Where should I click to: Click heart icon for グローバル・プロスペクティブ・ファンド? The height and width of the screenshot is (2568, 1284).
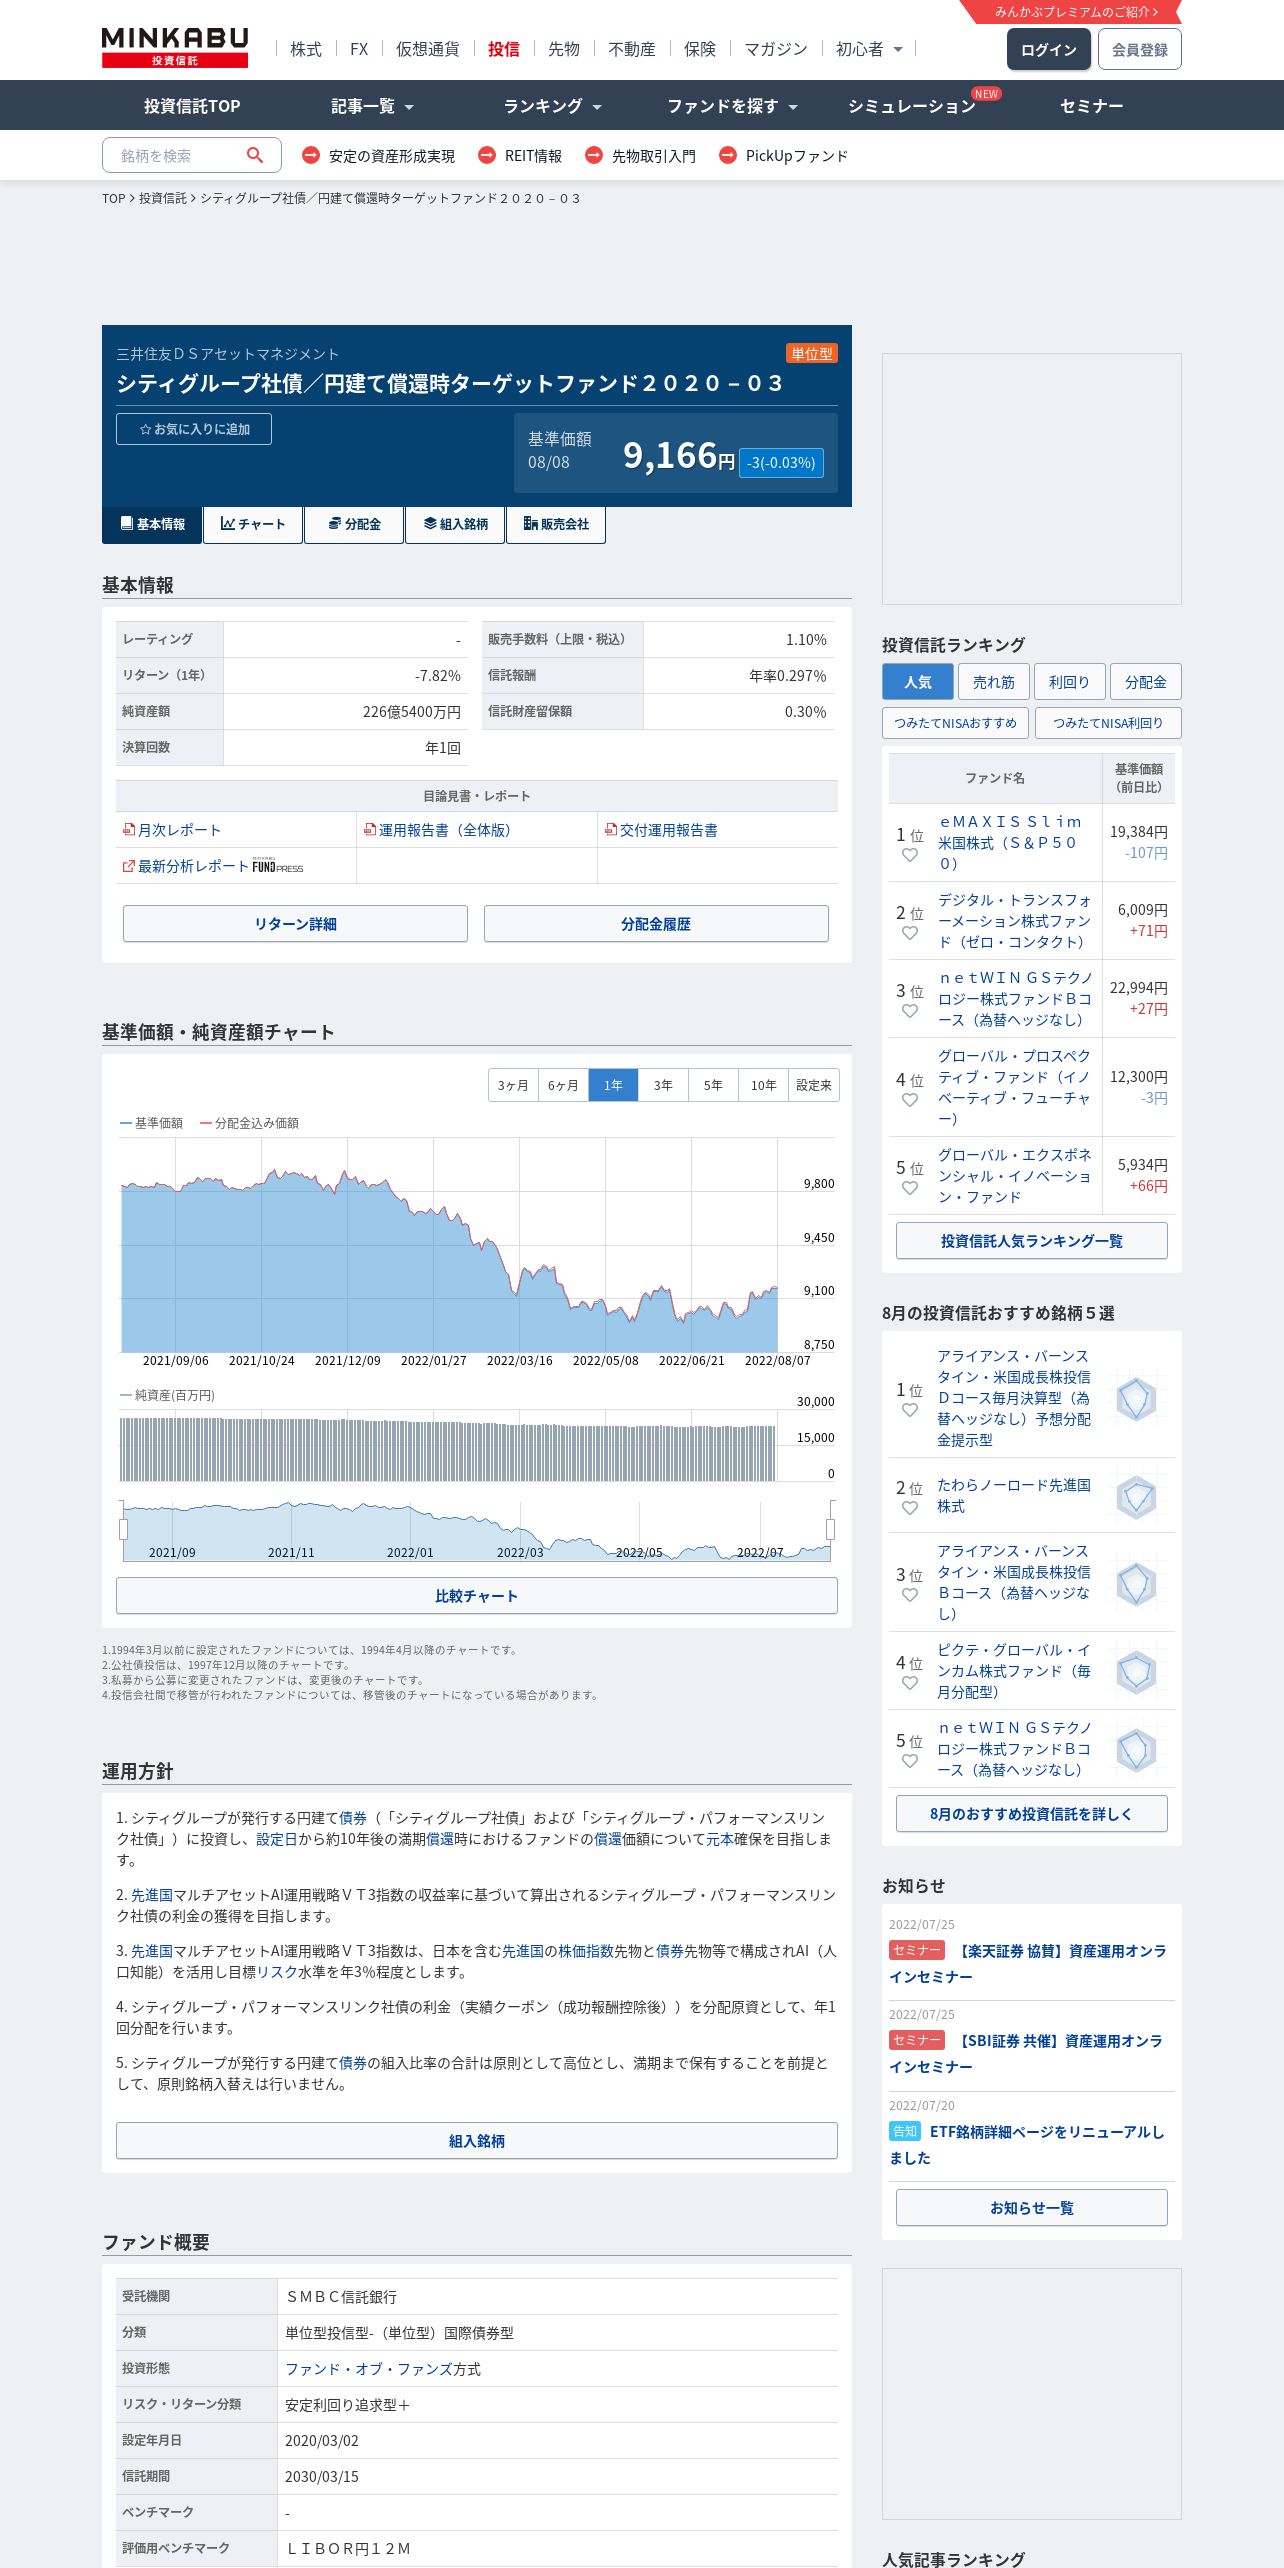910,1100
